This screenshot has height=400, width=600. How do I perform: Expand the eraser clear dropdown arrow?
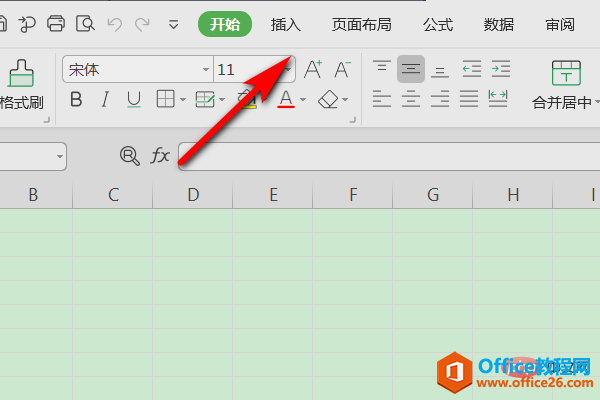tap(345, 100)
